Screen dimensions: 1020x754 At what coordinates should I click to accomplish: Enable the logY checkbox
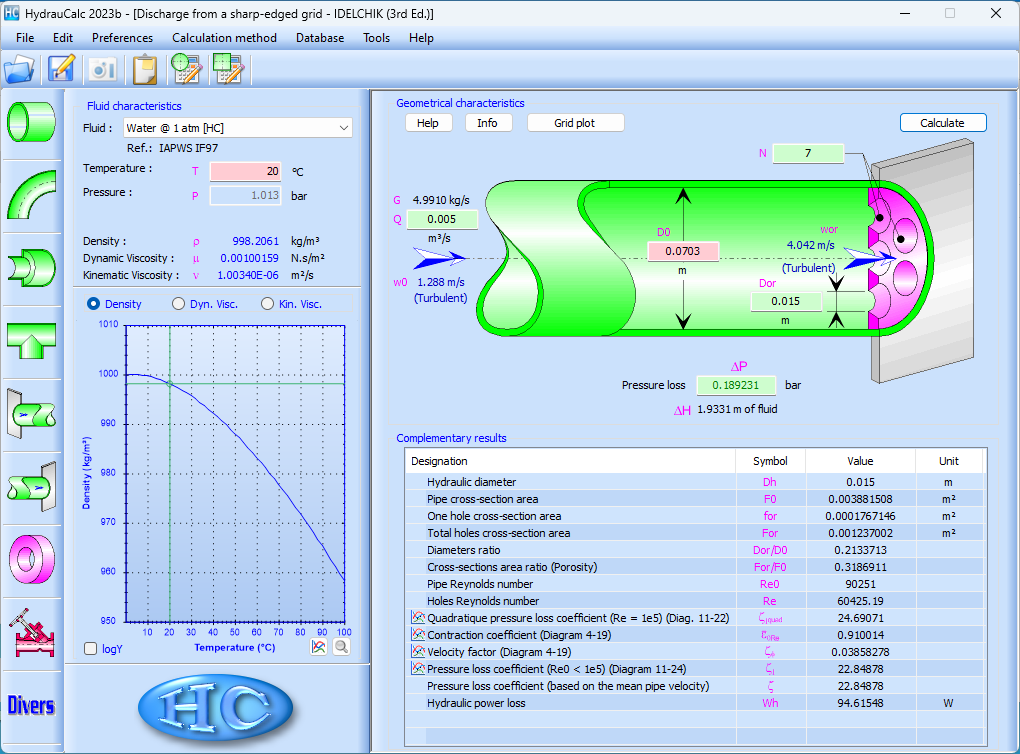(x=91, y=648)
